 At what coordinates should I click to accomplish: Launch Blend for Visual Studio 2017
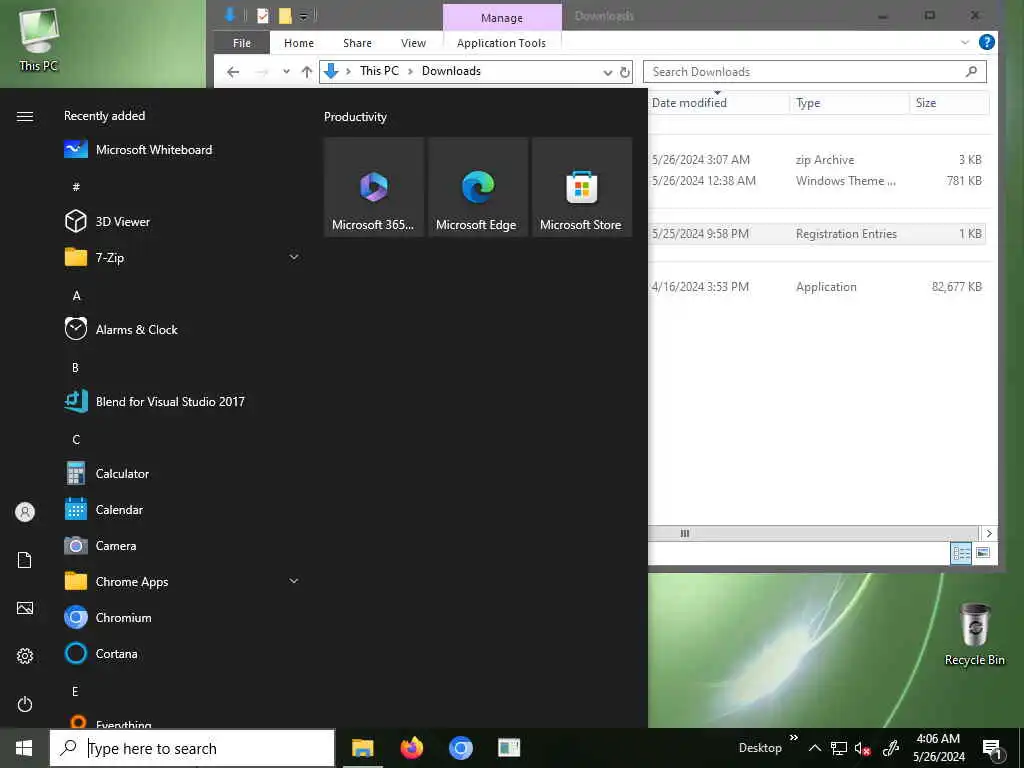pyautogui.click(x=155, y=401)
